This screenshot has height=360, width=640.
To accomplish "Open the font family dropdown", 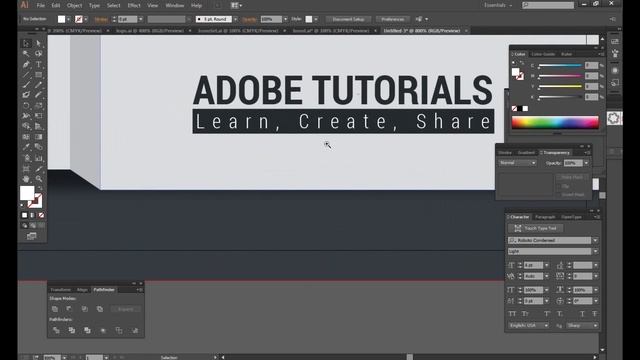I will point(595,240).
